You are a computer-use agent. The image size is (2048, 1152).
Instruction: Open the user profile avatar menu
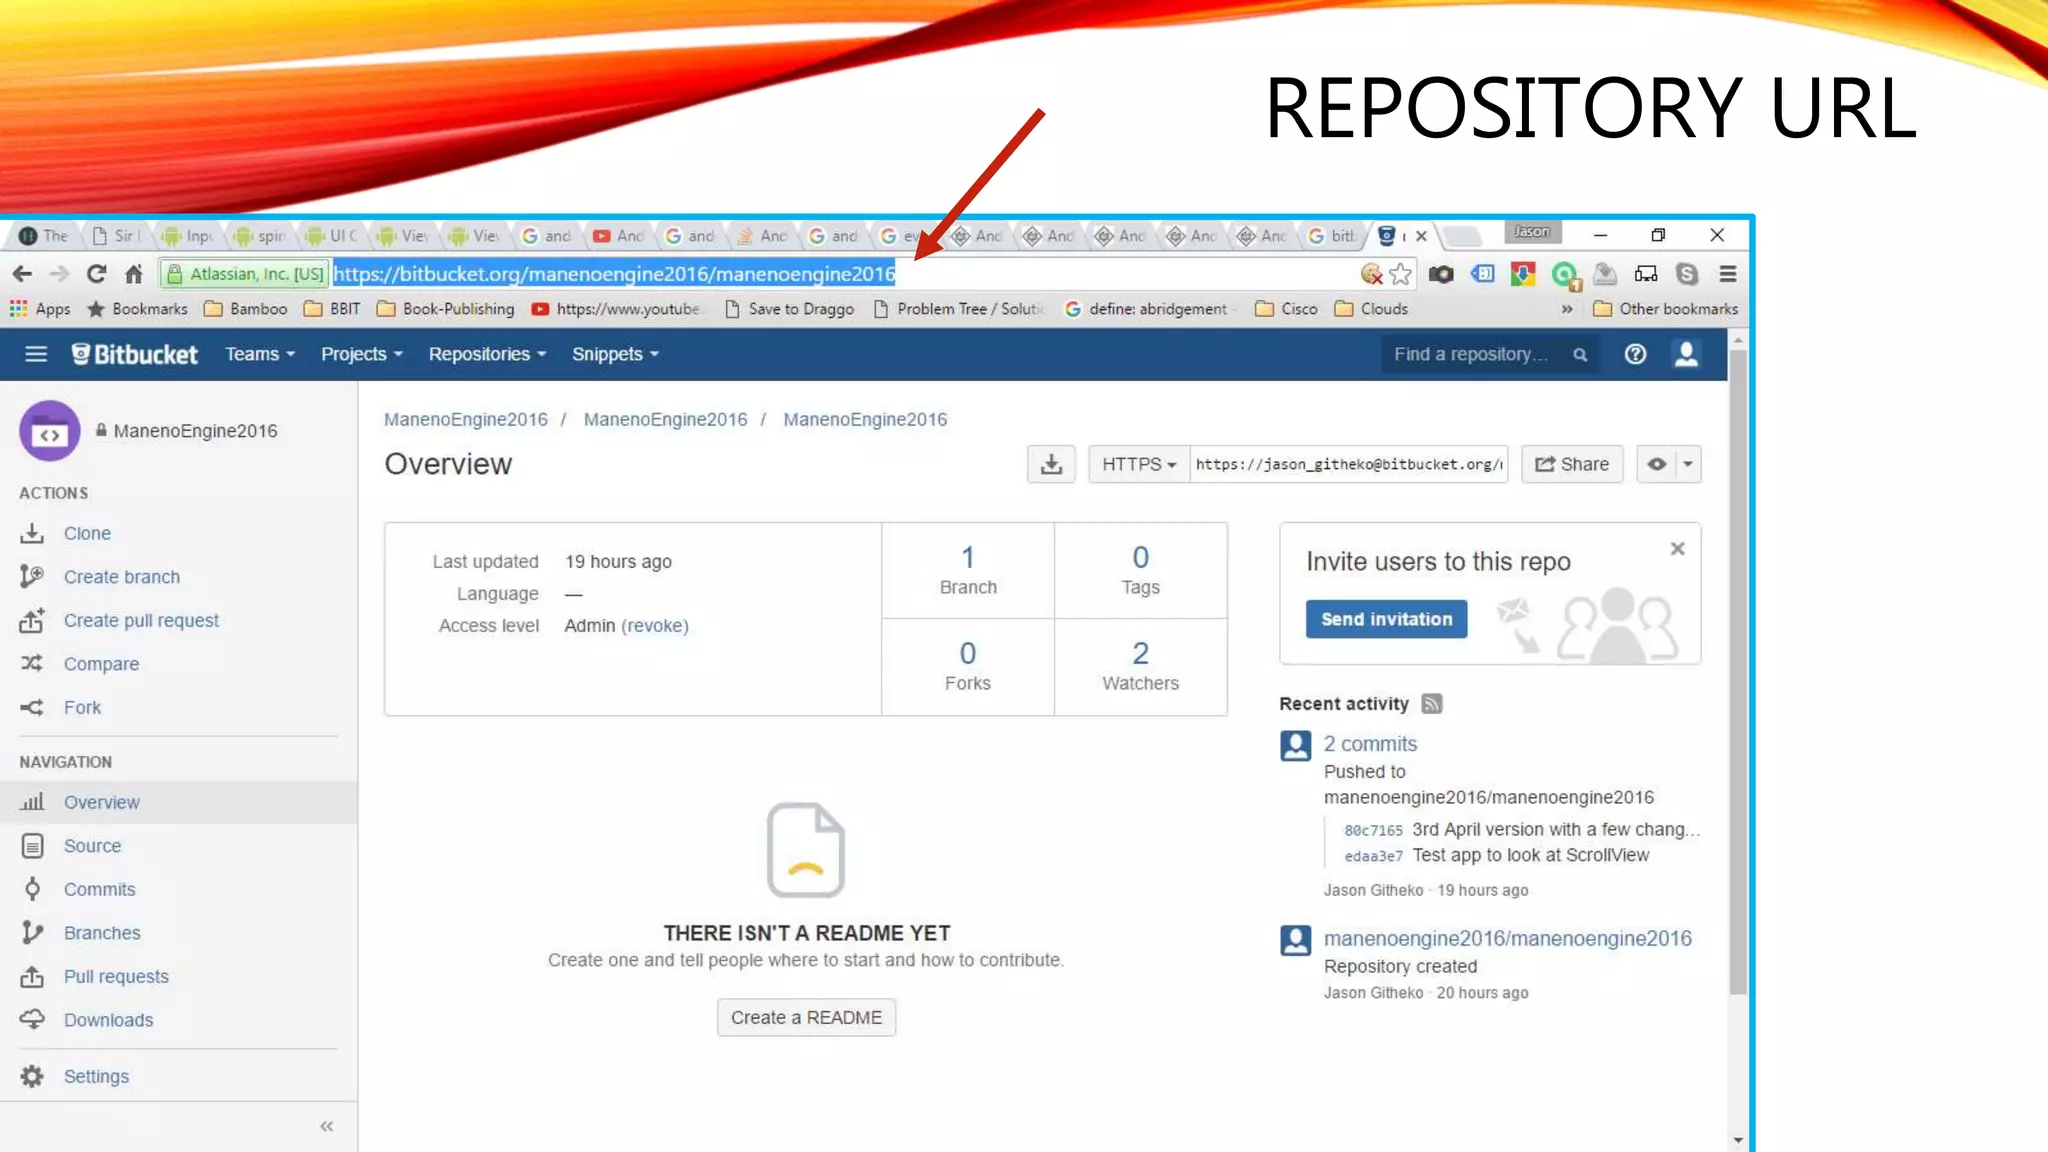pyautogui.click(x=1686, y=354)
